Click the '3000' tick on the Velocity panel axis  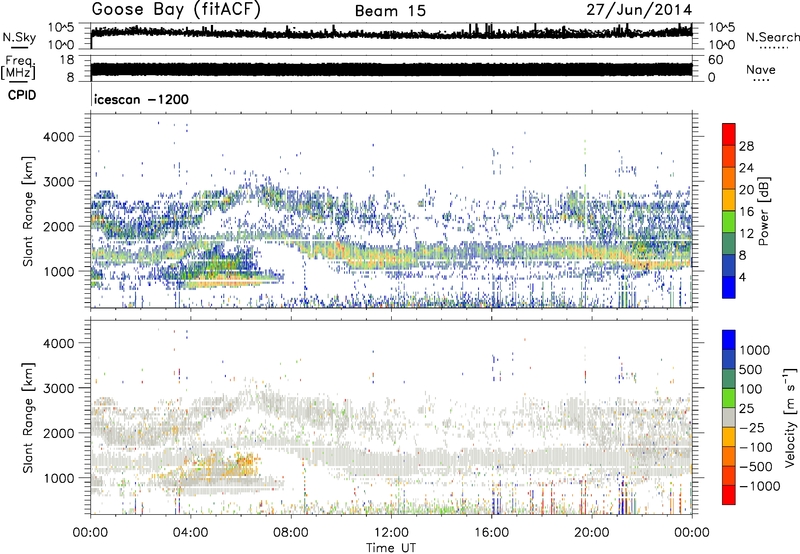(58, 388)
